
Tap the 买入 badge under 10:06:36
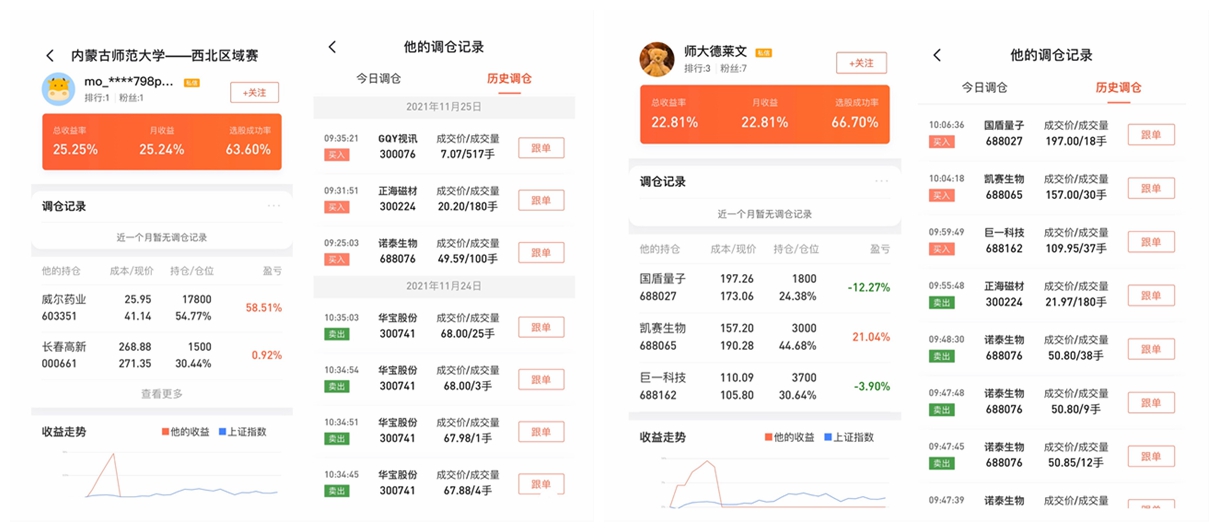pyautogui.click(x=941, y=142)
